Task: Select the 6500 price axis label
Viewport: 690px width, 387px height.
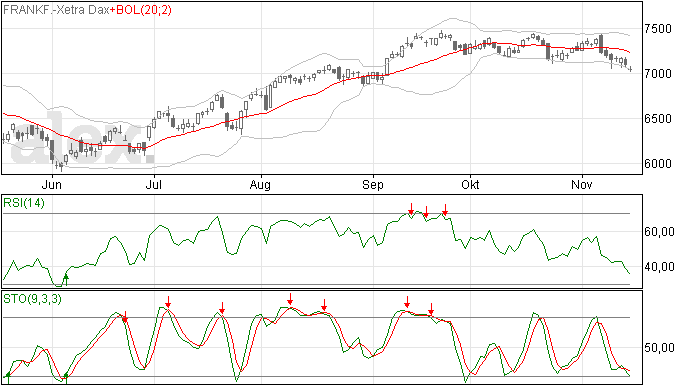Action: point(658,119)
